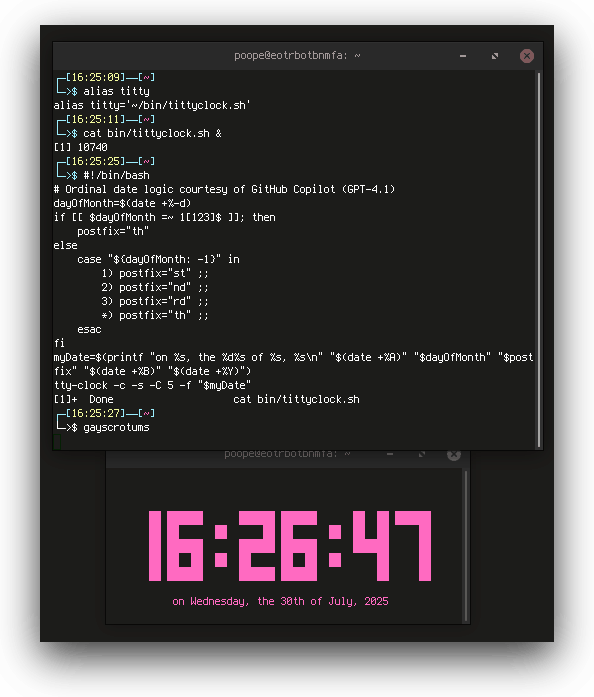The height and width of the screenshot is (697, 594).
Task: Click the clock window's vertical scrollbar
Action: (x=466, y=546)
